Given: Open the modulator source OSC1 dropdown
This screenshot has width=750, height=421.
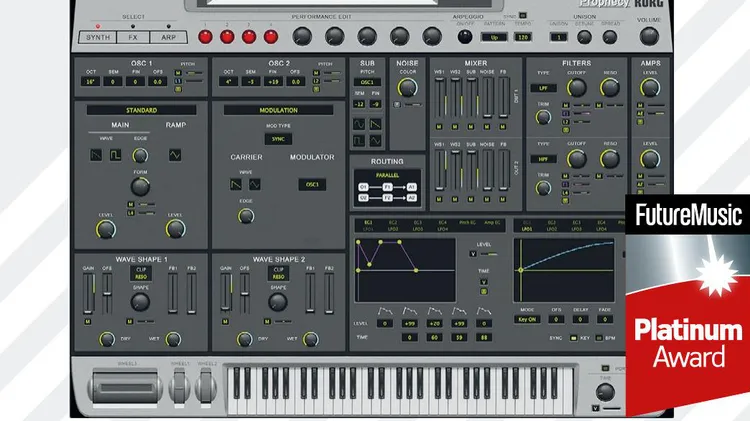Looking at the screenshot, I should [x=312, y=184].
